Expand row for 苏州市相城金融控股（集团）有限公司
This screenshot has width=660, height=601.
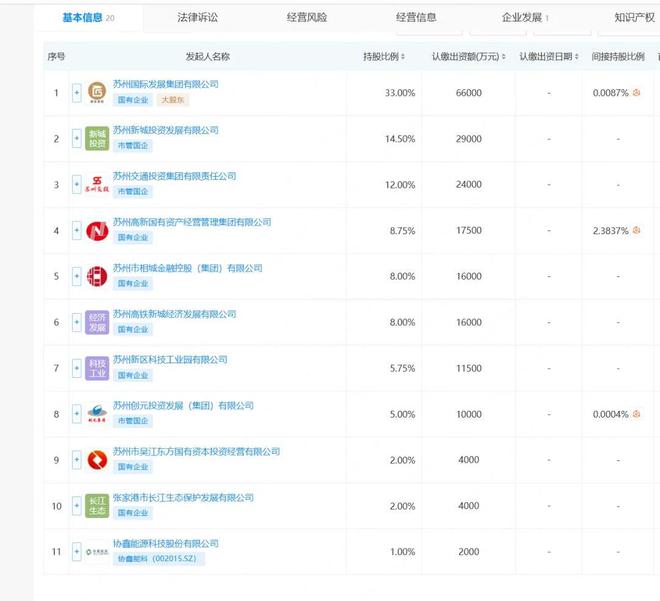[x=77, y=276]
